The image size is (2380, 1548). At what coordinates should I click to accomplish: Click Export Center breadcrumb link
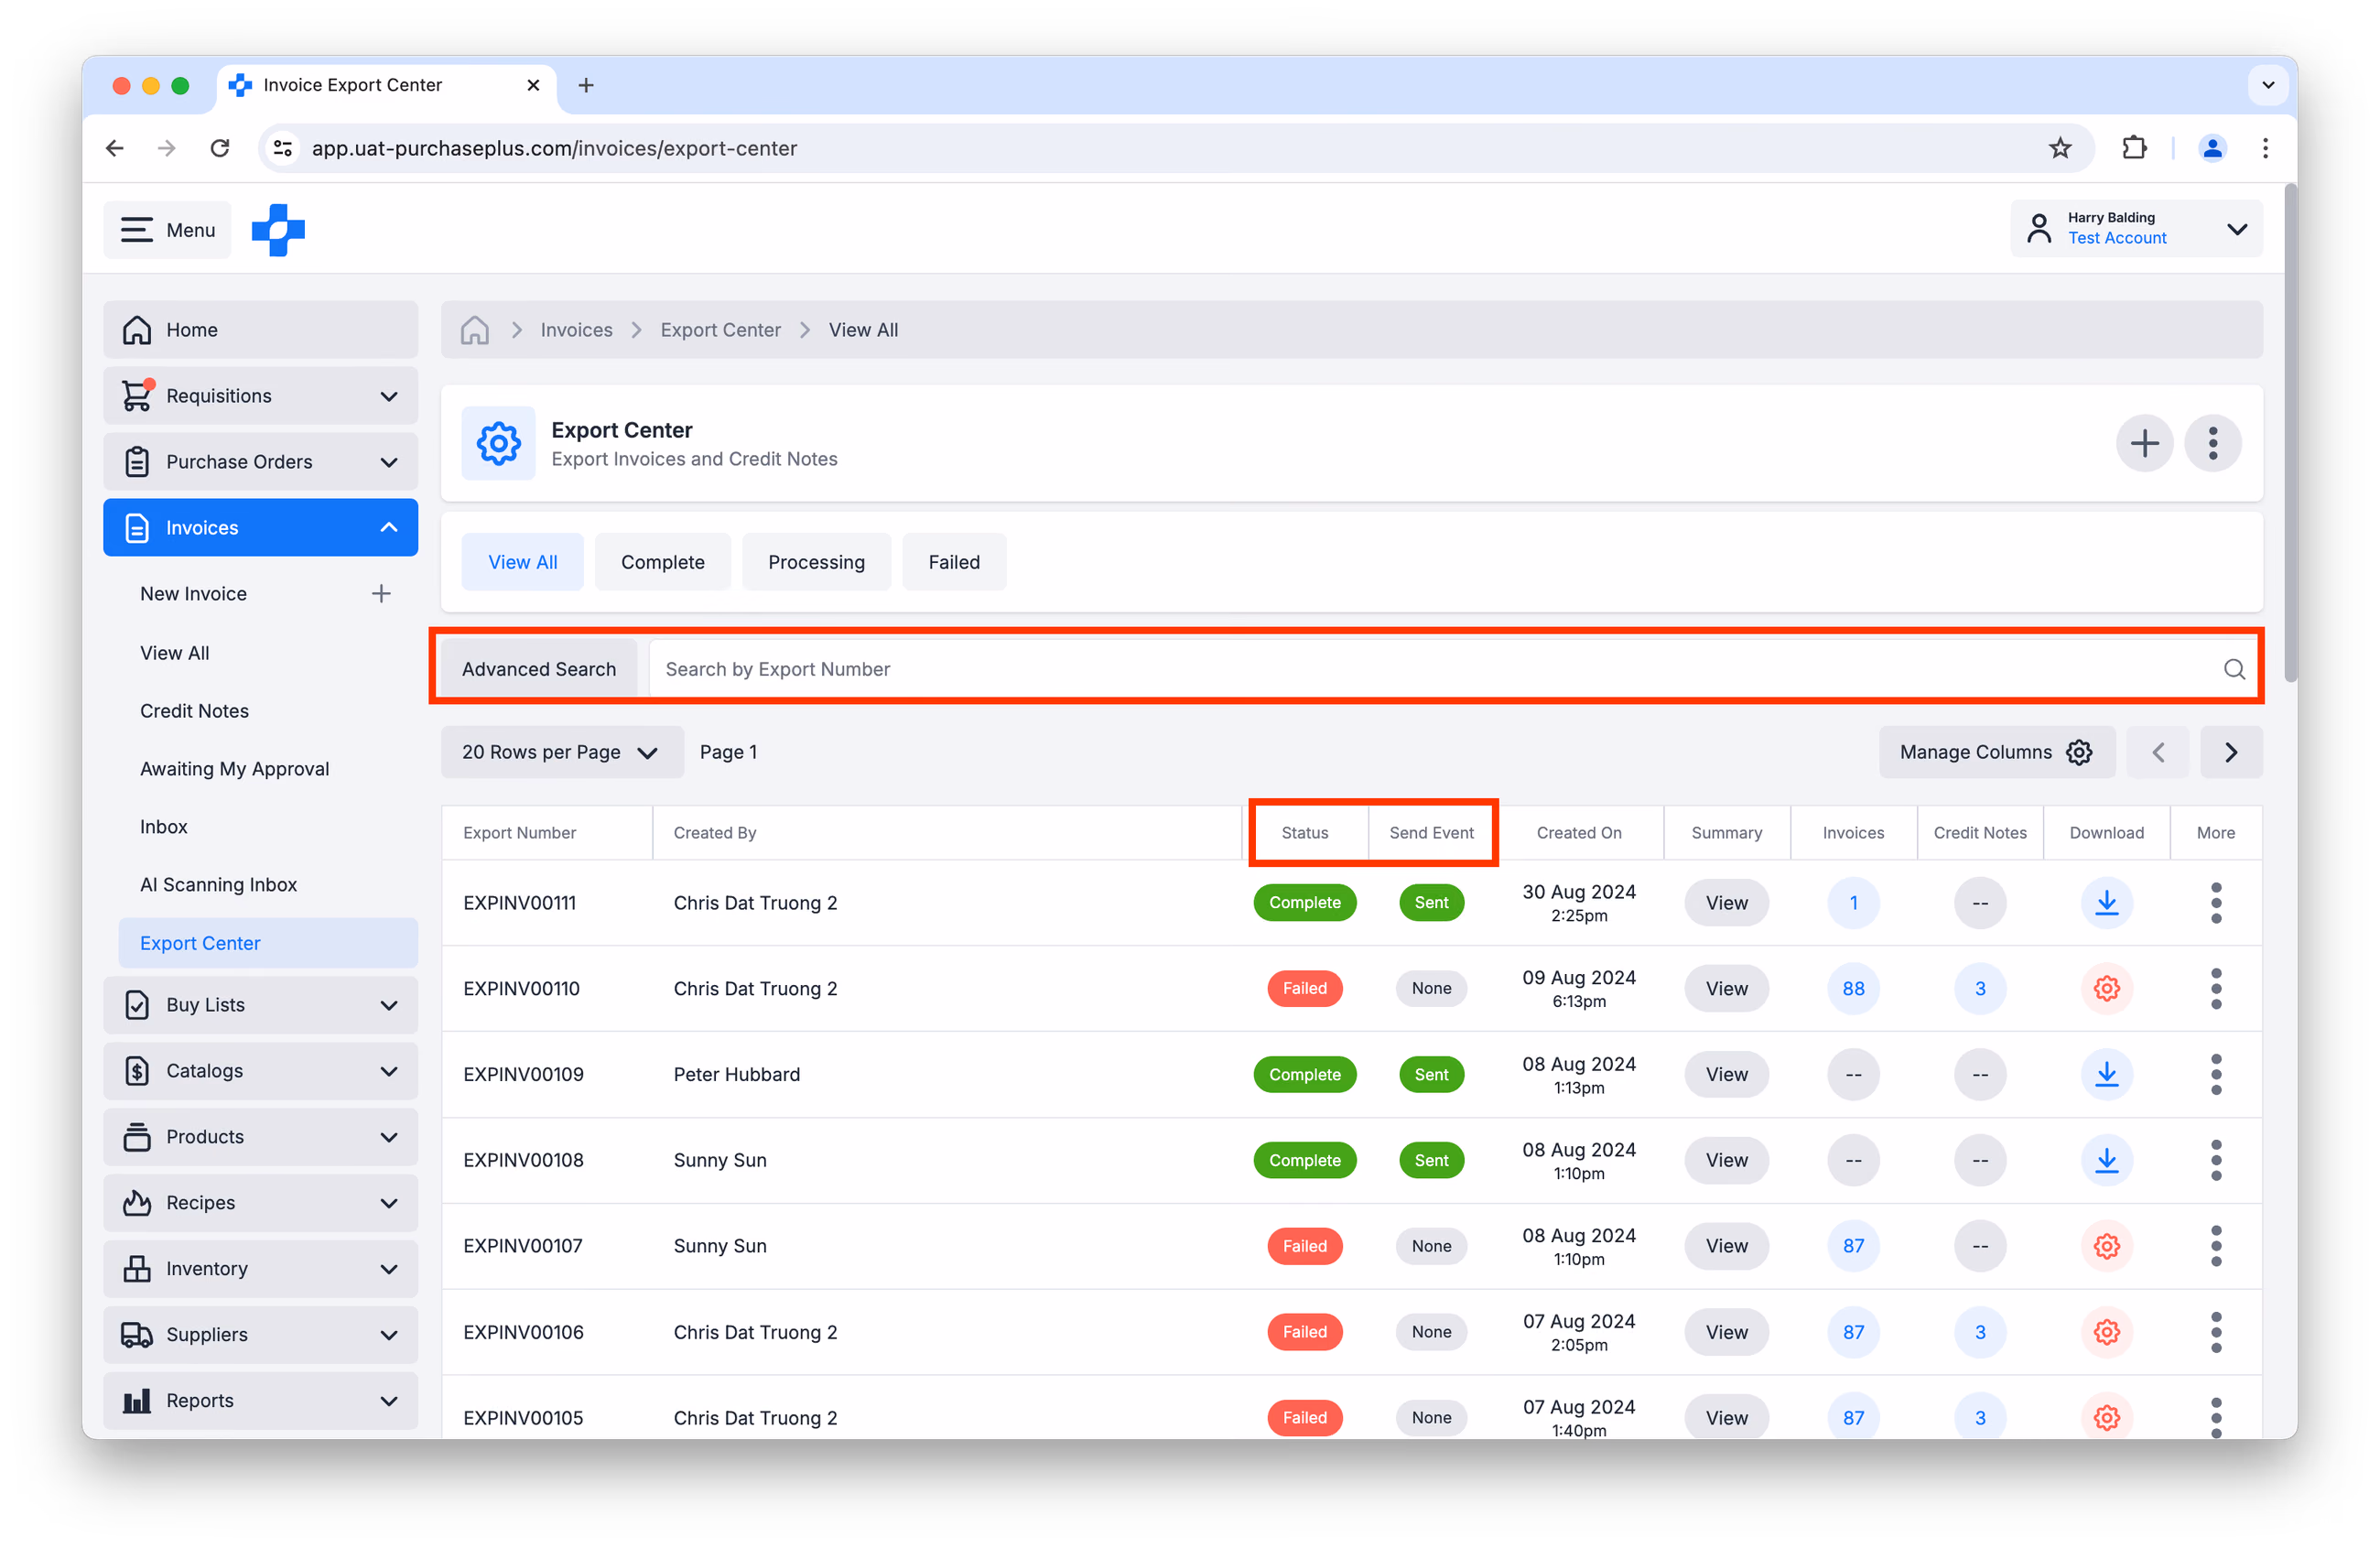click(x=720, y=330)
